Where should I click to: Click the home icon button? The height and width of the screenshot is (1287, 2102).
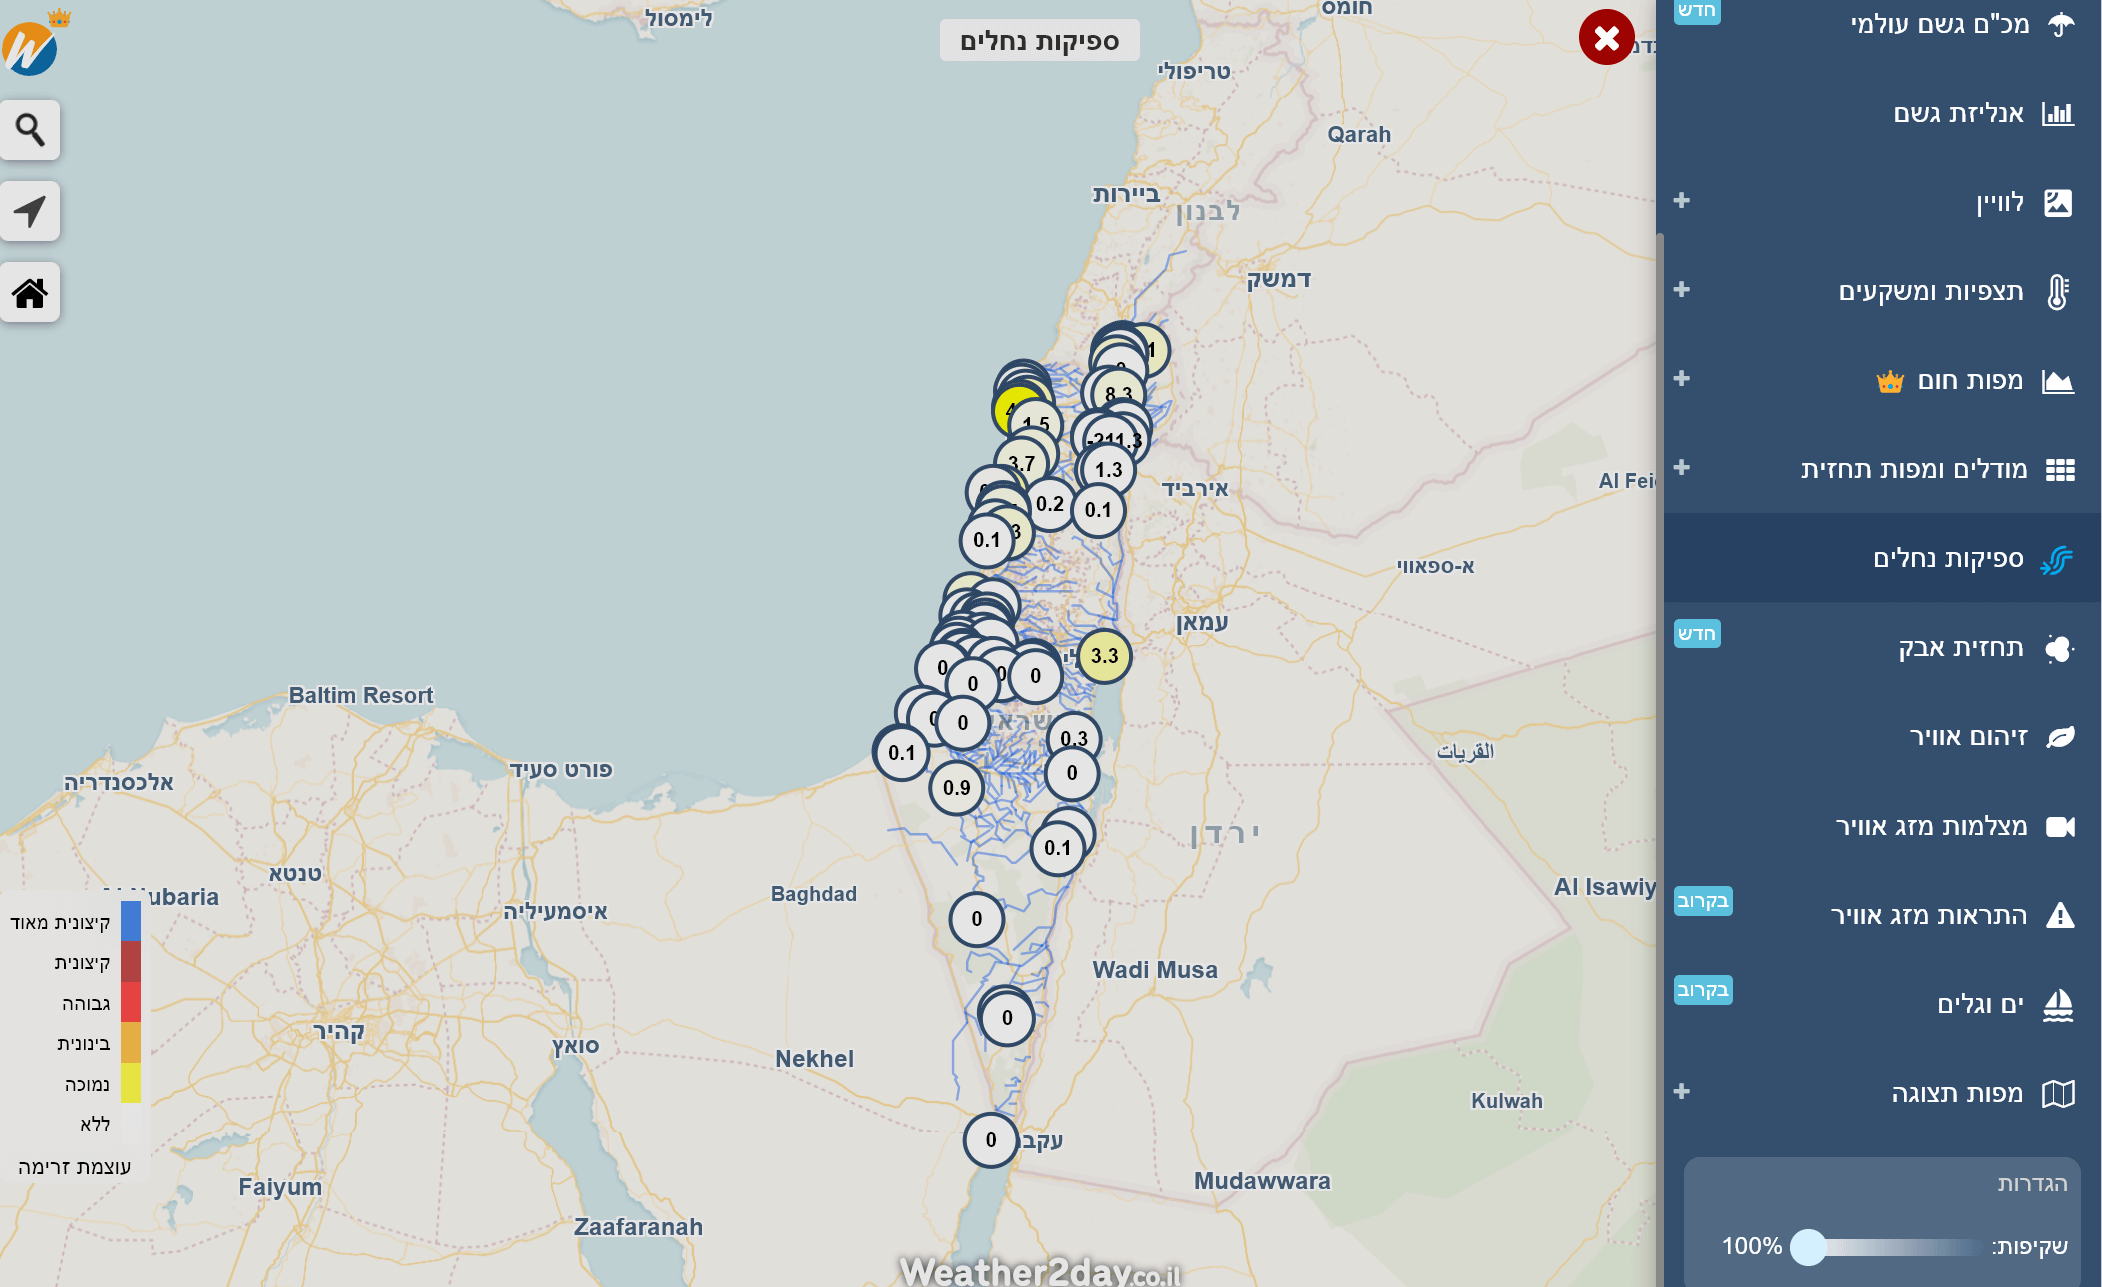(x=30, y=293)
